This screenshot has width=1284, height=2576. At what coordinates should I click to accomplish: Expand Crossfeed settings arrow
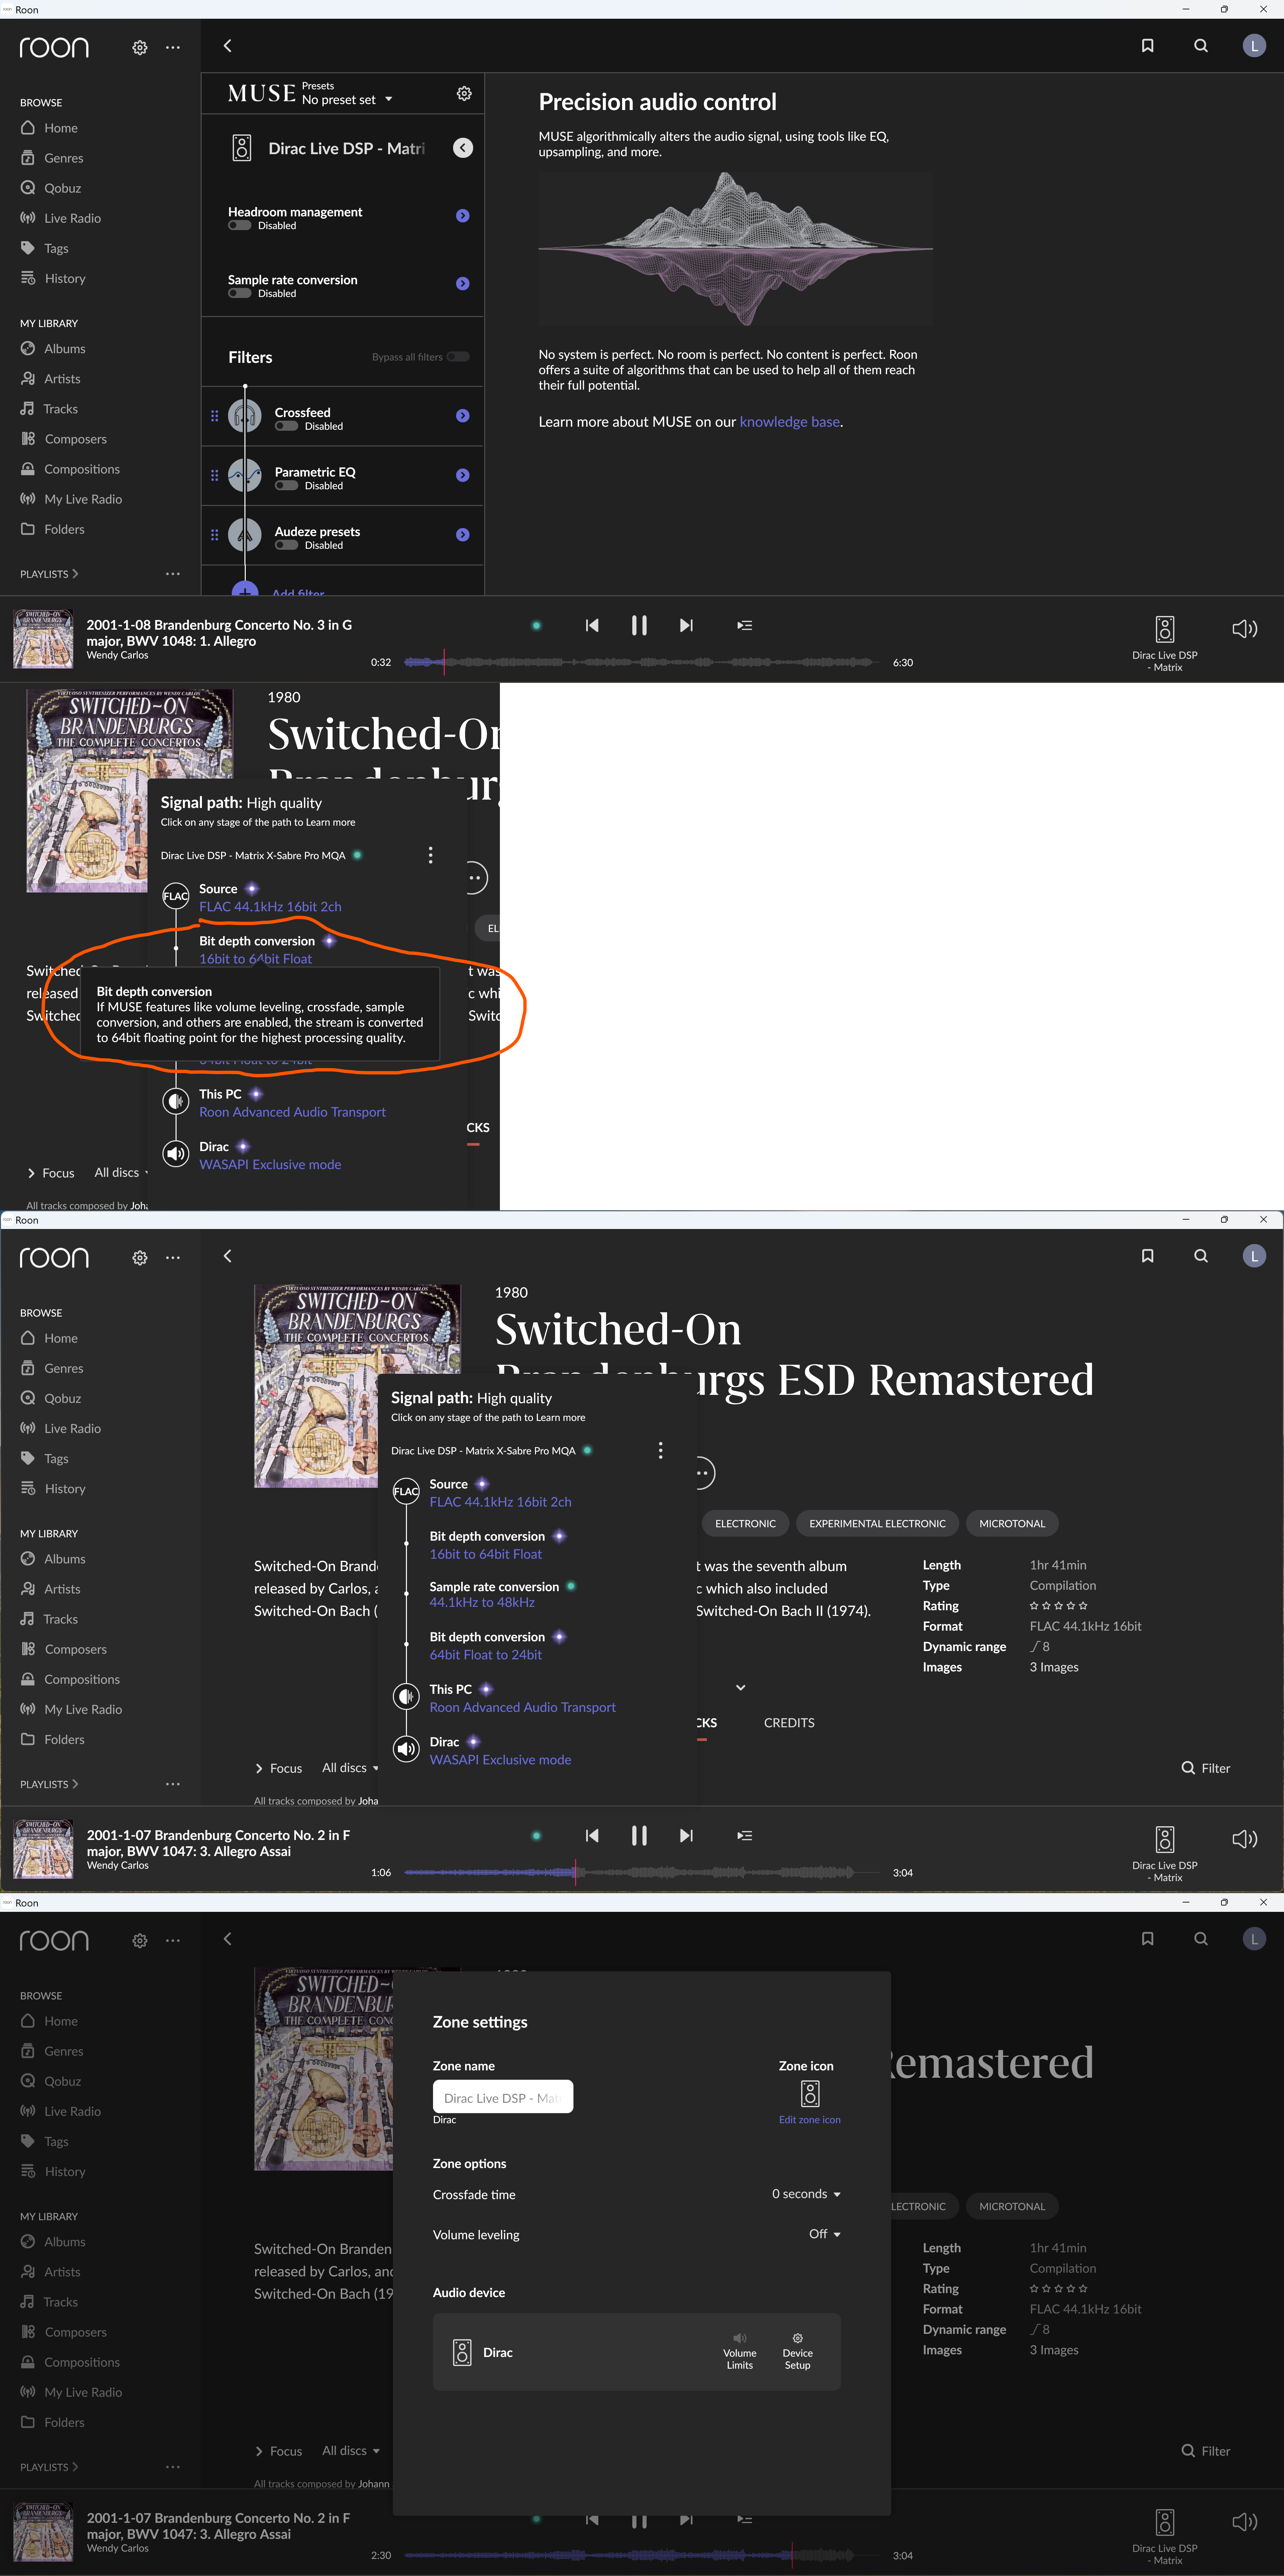[x=463, y=416]
